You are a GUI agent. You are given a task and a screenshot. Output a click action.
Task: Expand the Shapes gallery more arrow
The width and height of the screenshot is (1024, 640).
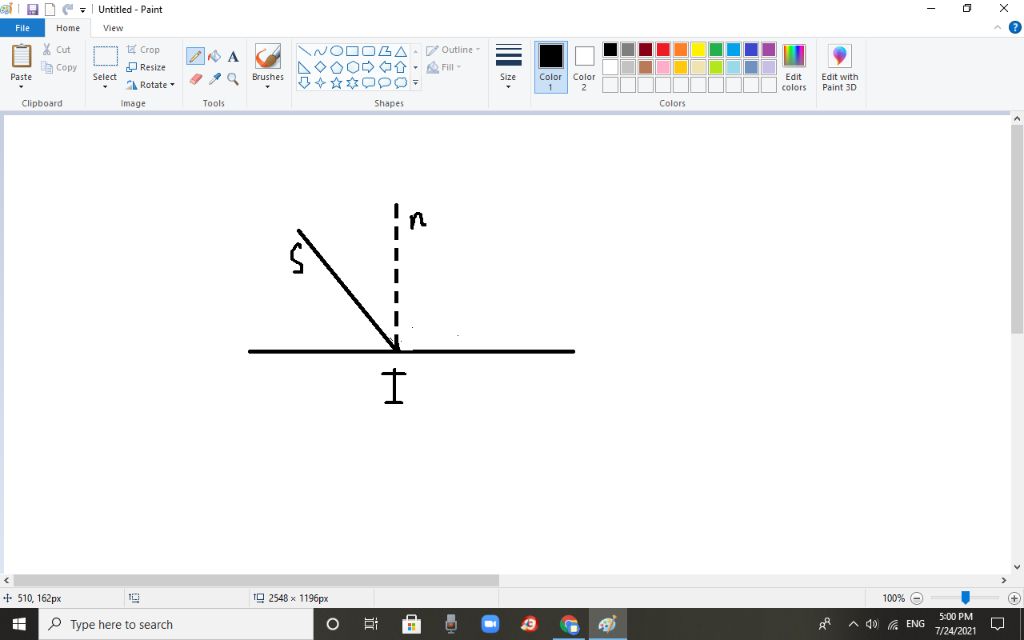pos(415,83)
